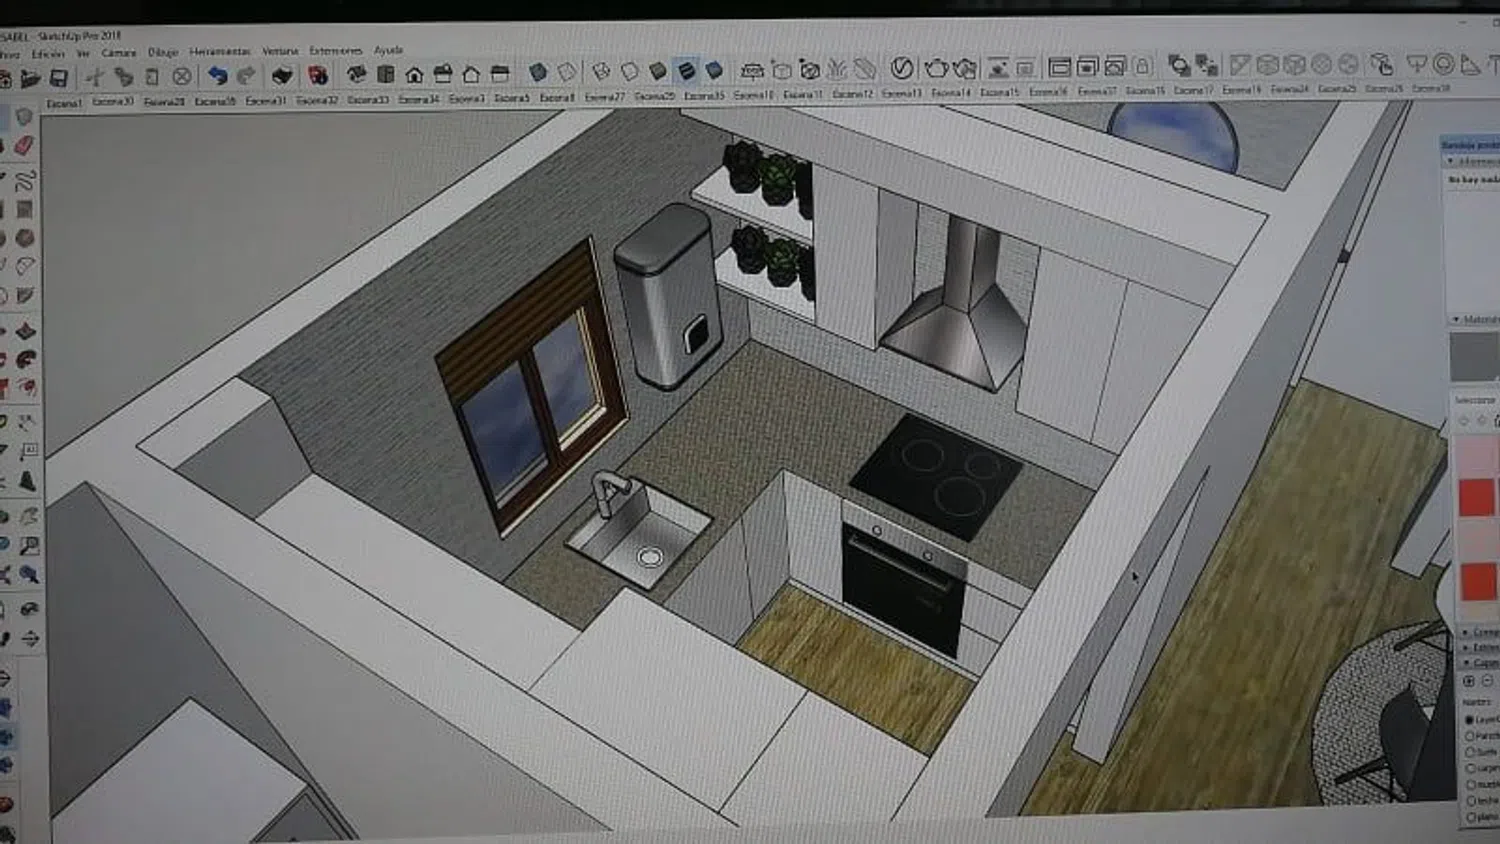Expand the Componentes panel section

point(1467,632)
